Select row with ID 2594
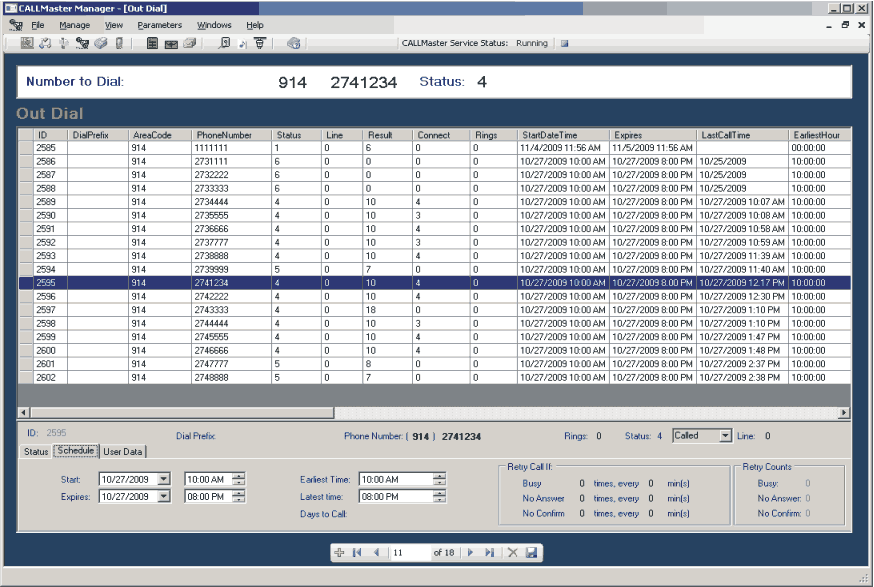The width and height of the screenshot is (874, 587). click(435, 269)
